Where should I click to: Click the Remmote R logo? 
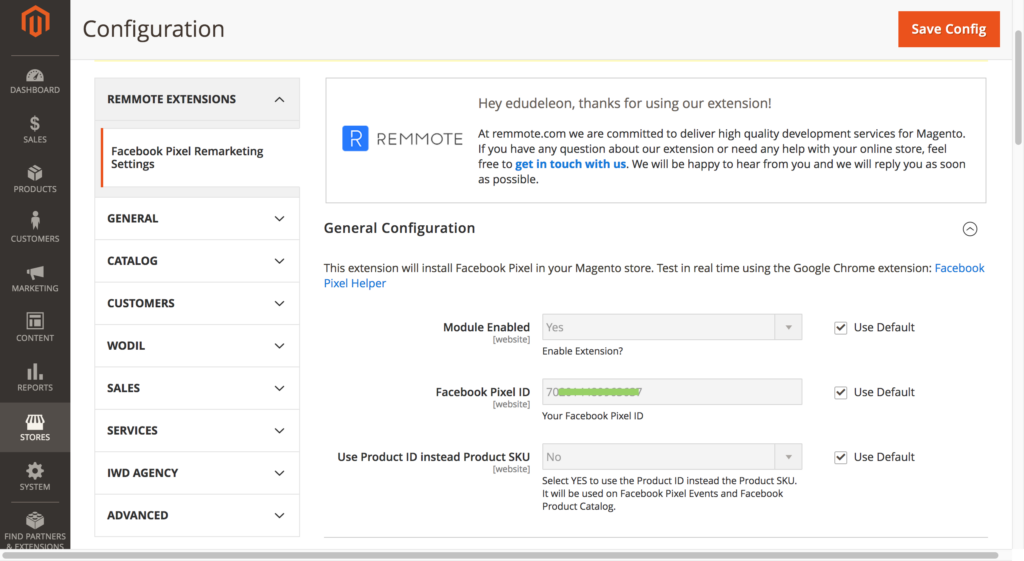355,138
